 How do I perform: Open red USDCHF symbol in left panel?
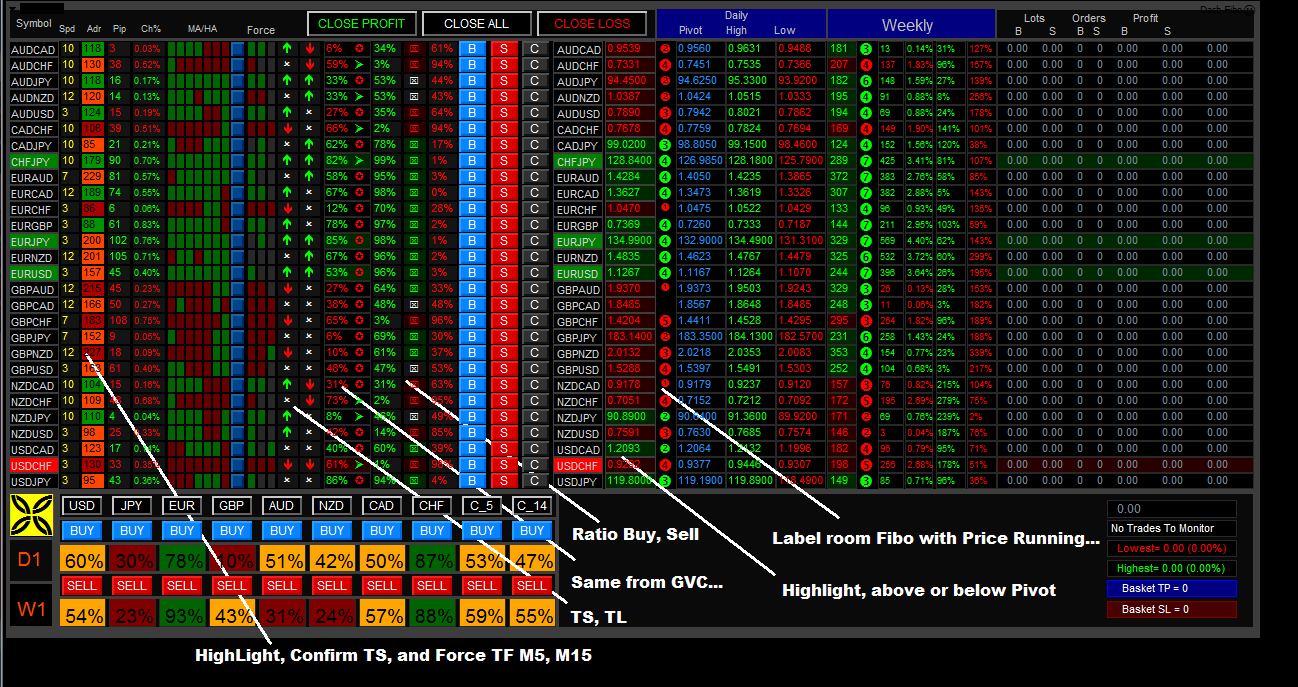[33, 465]
